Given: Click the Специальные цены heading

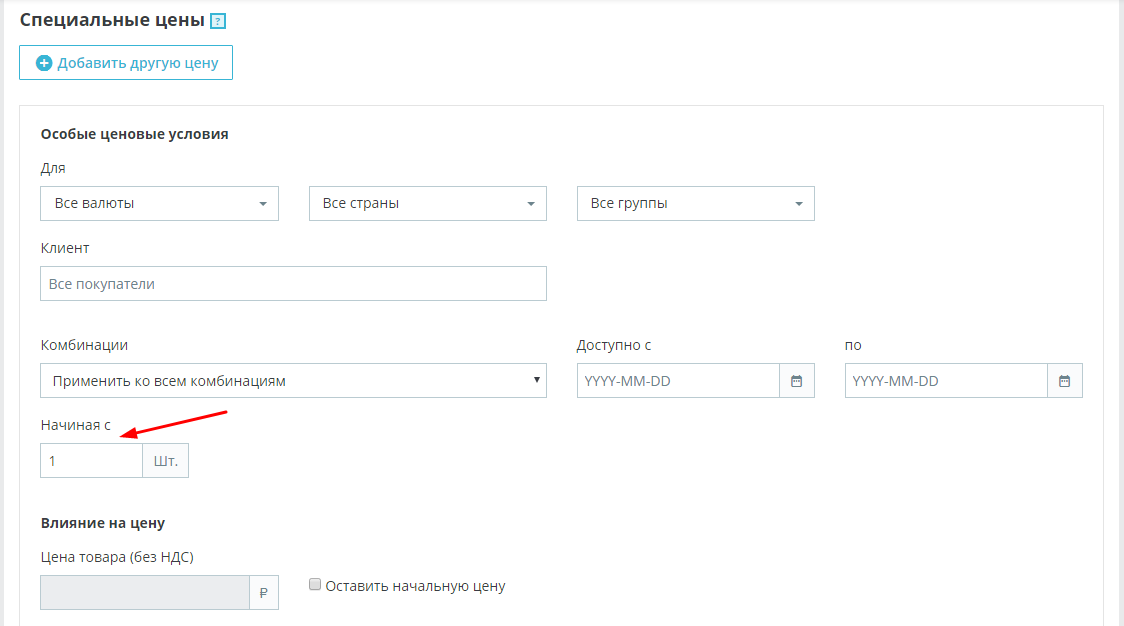Looking at the screenshot, I should point(112,20).
